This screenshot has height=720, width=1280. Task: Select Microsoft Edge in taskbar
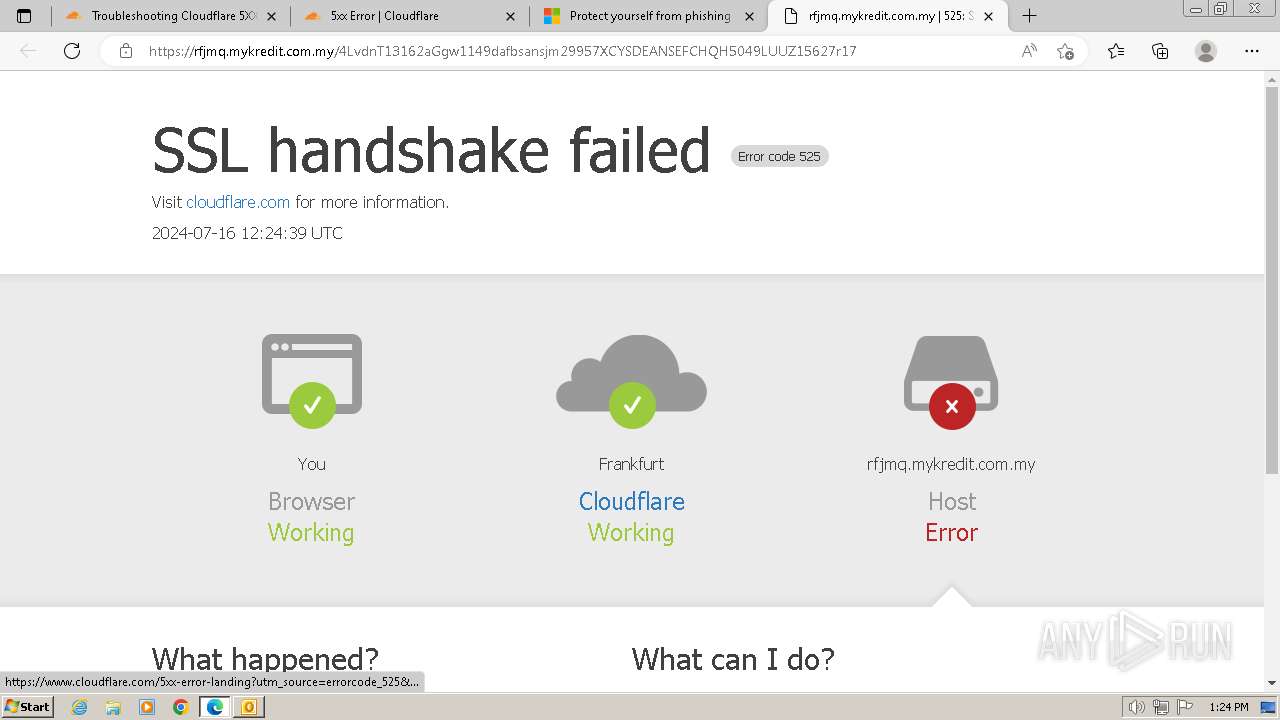click(x=215, y=707)
